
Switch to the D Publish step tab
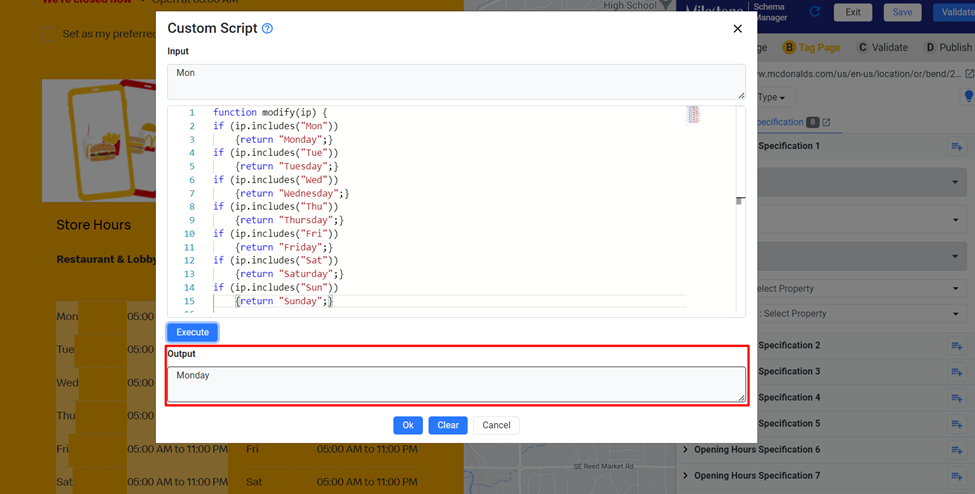(948, 47)
